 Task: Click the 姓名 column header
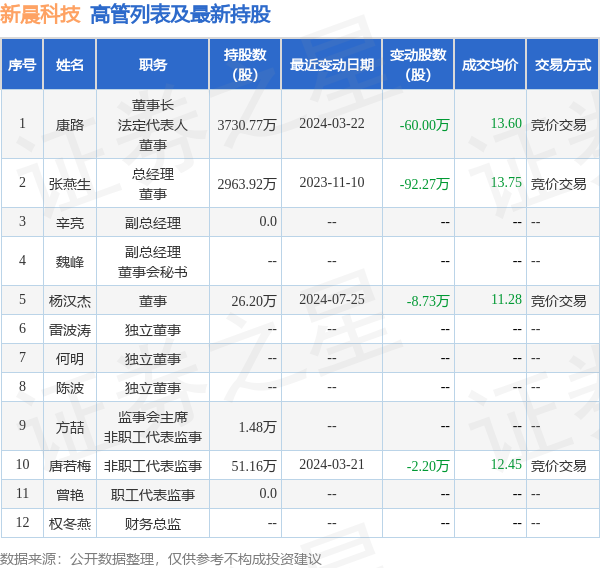(70, 65)
